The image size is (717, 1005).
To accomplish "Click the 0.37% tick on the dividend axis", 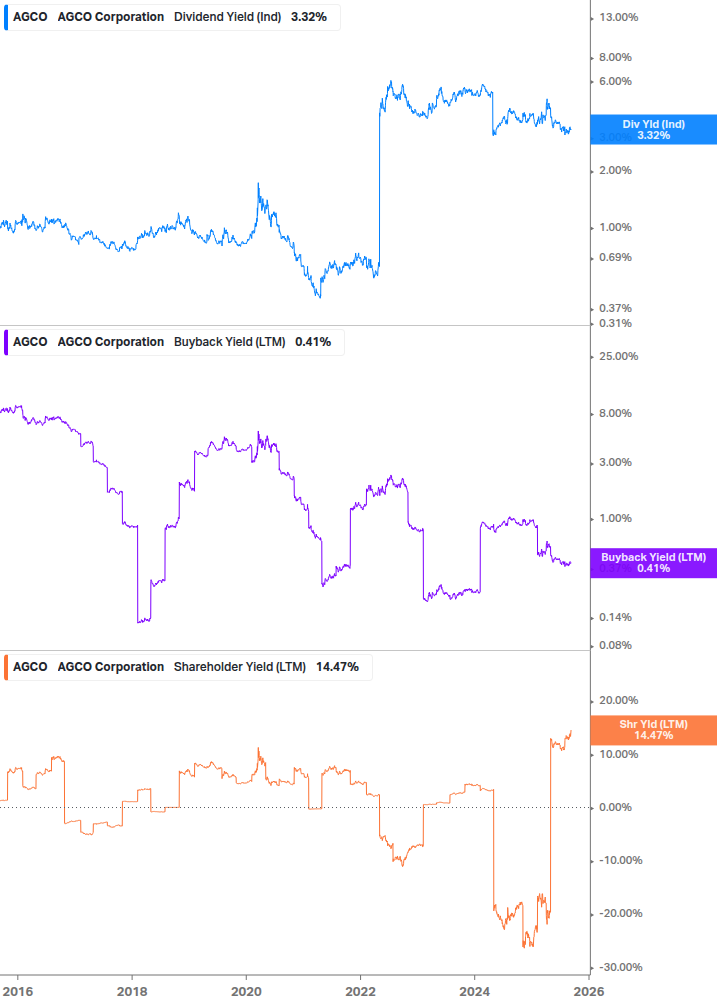I will coord(615,308).
